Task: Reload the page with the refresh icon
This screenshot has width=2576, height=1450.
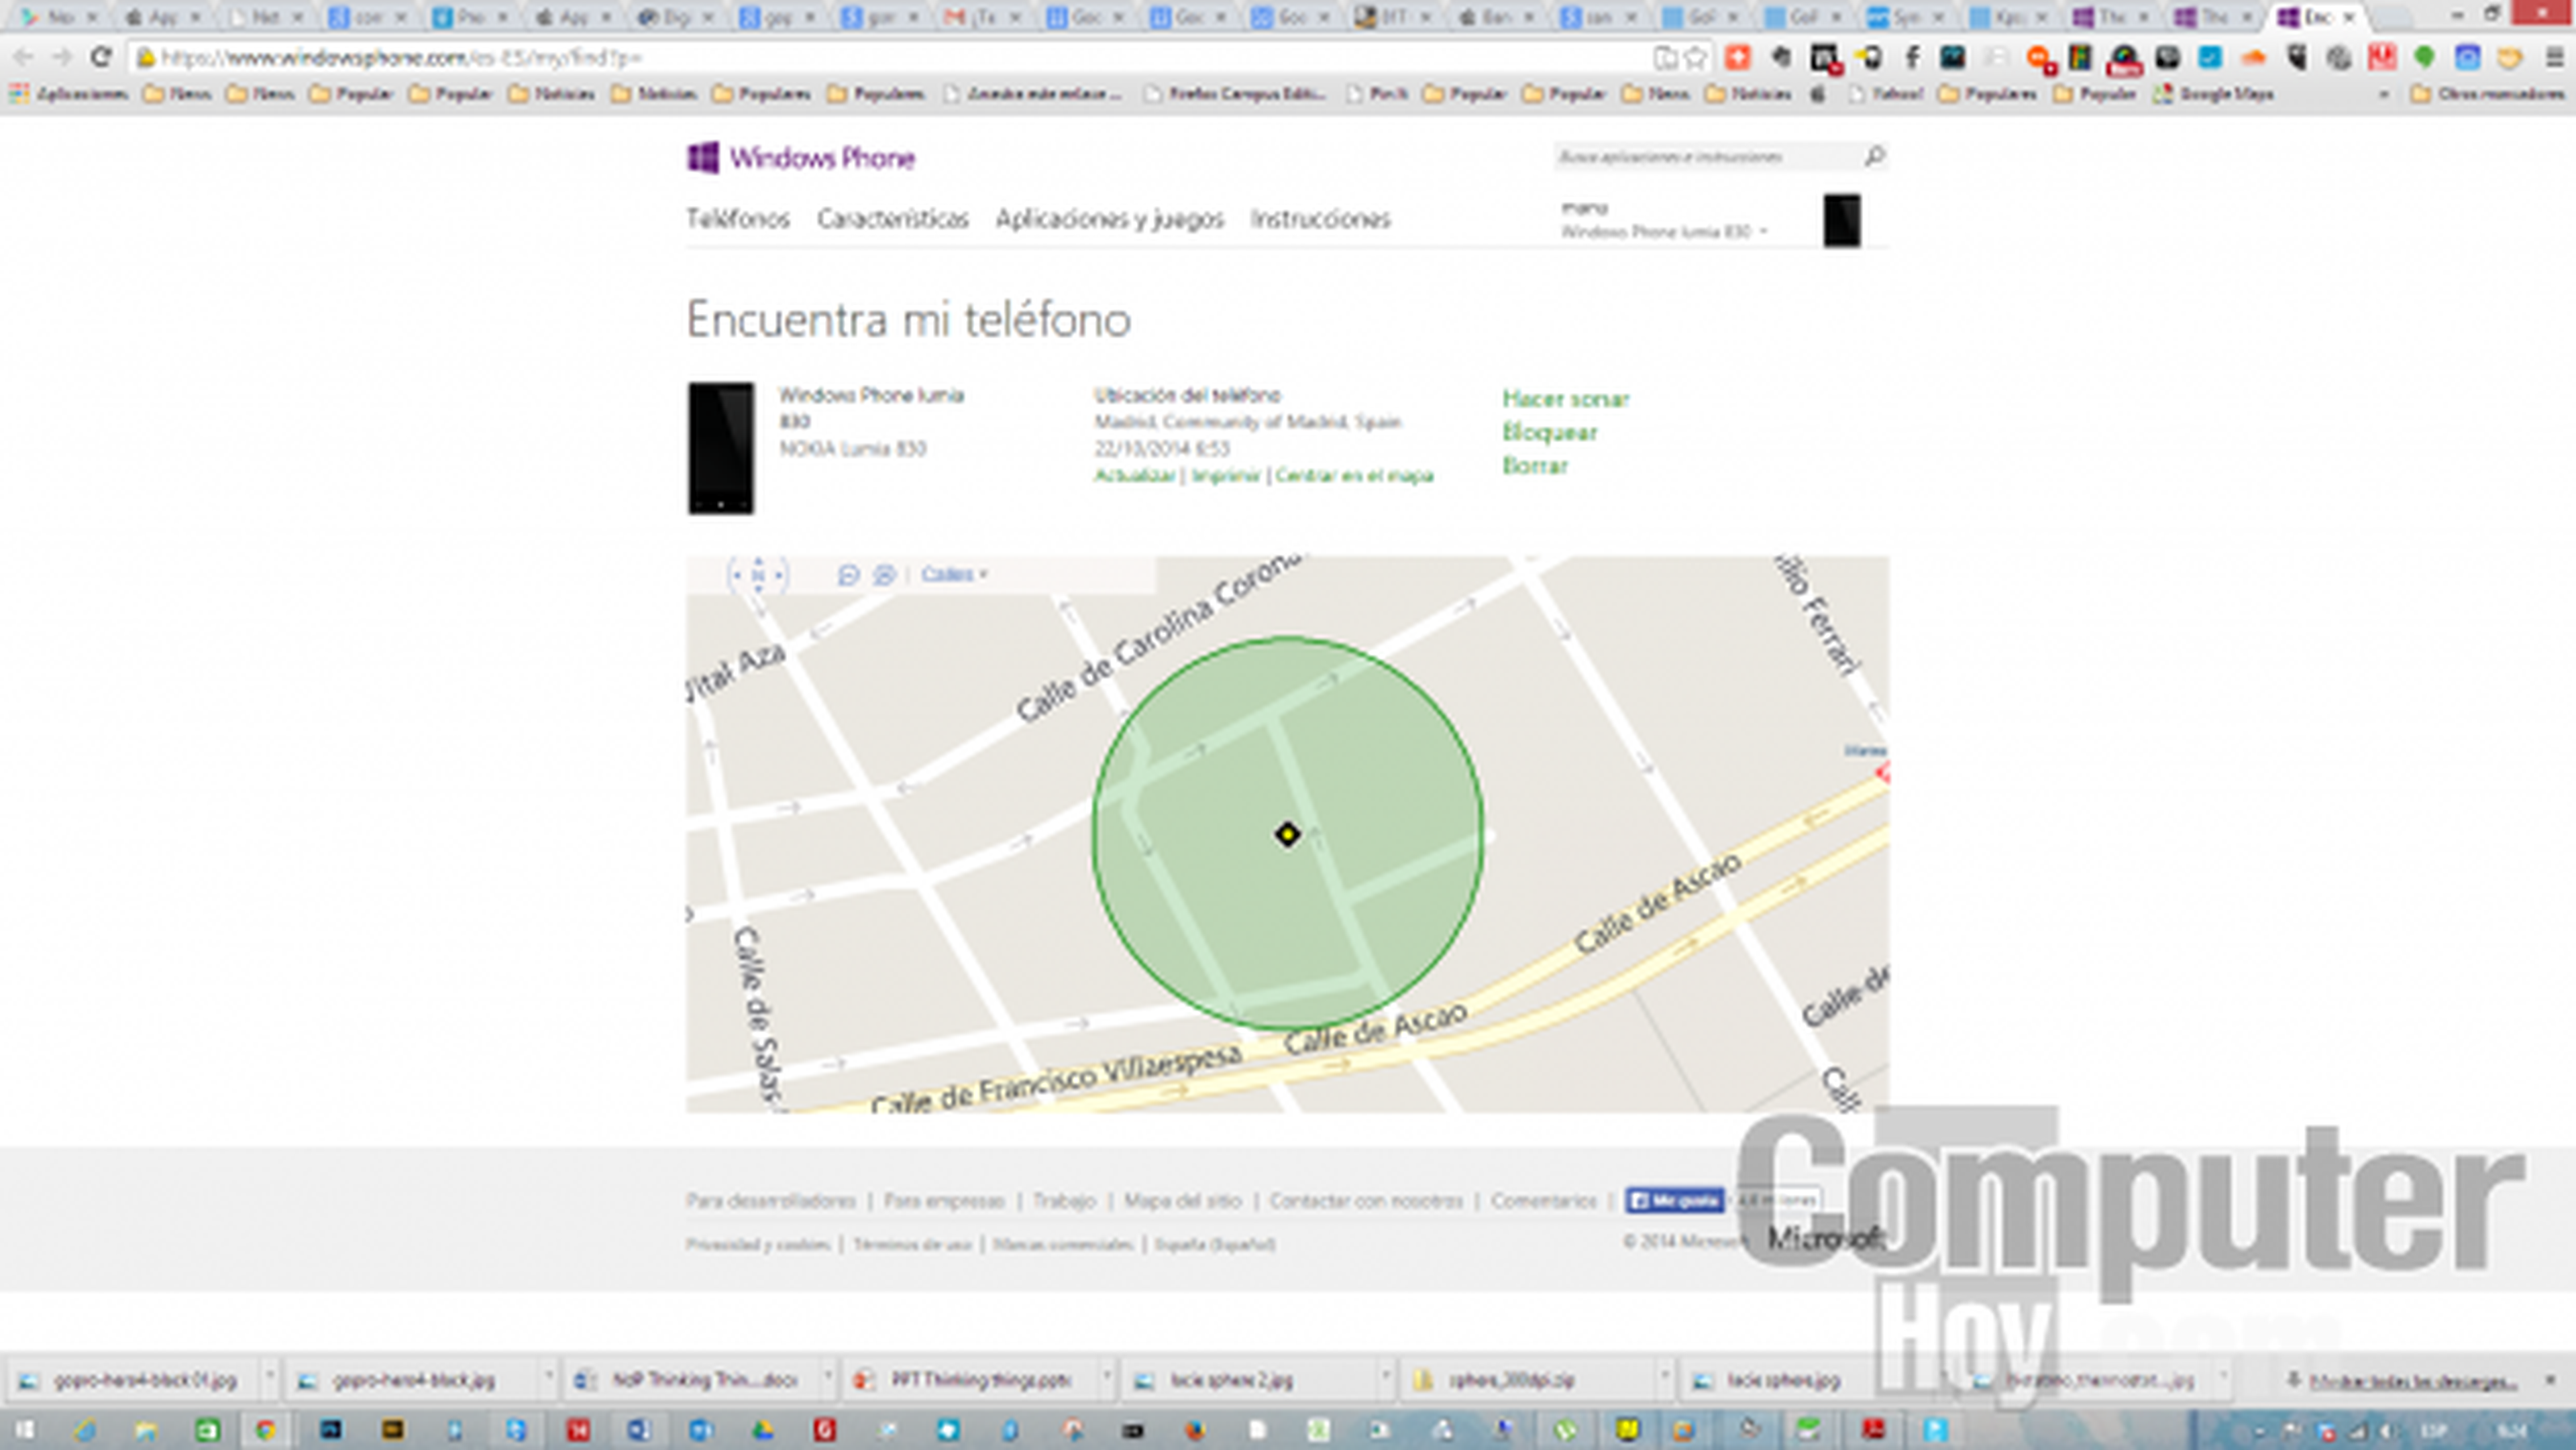Action: tap(101, 57)
